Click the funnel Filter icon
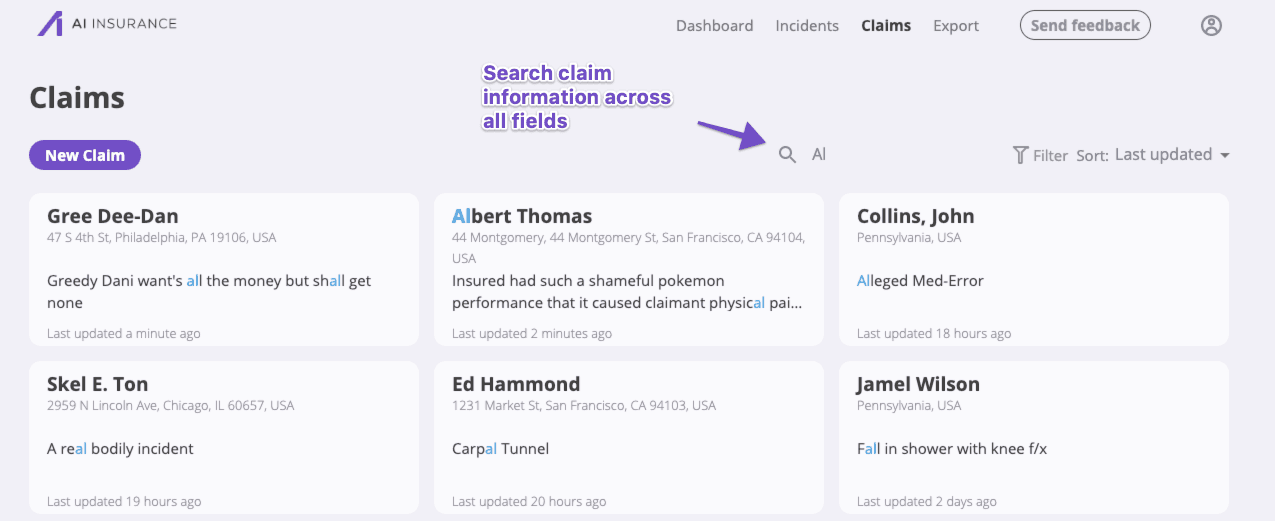Viewport: 1275px width, 521px height. coord(1020,155)
